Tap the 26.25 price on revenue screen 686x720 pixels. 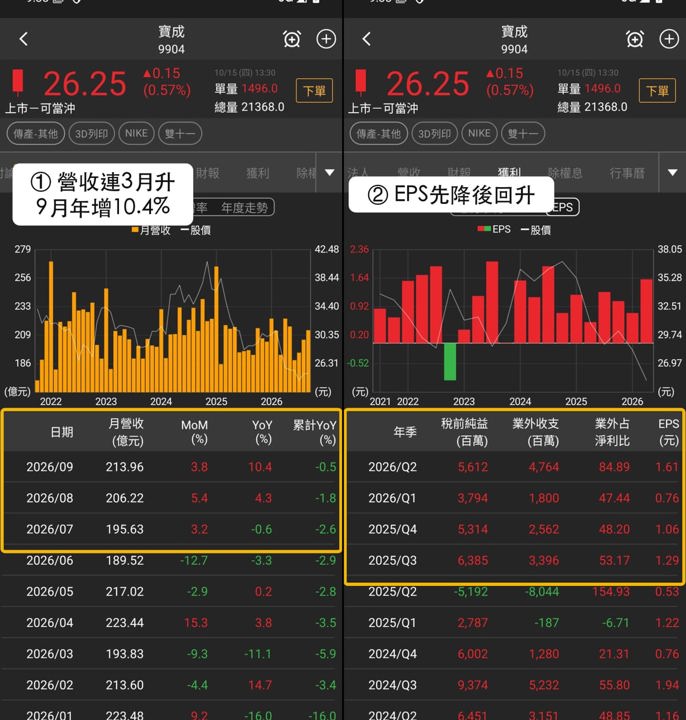84,84
